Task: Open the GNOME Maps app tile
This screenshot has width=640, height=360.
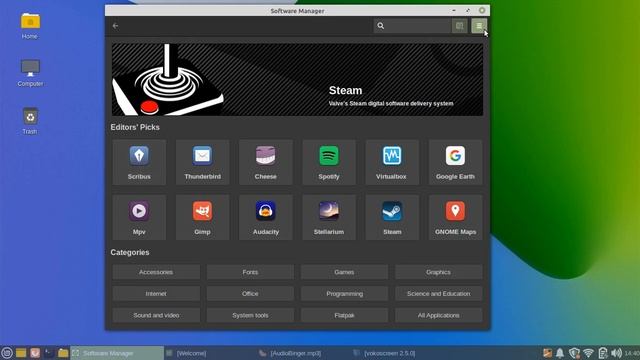Action: [x=456, y=218]
